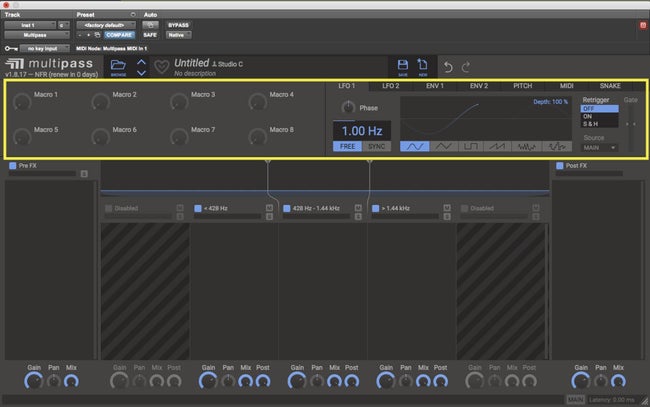Select square LFO waveform shape
650x407 pixels.
(471, 146)
